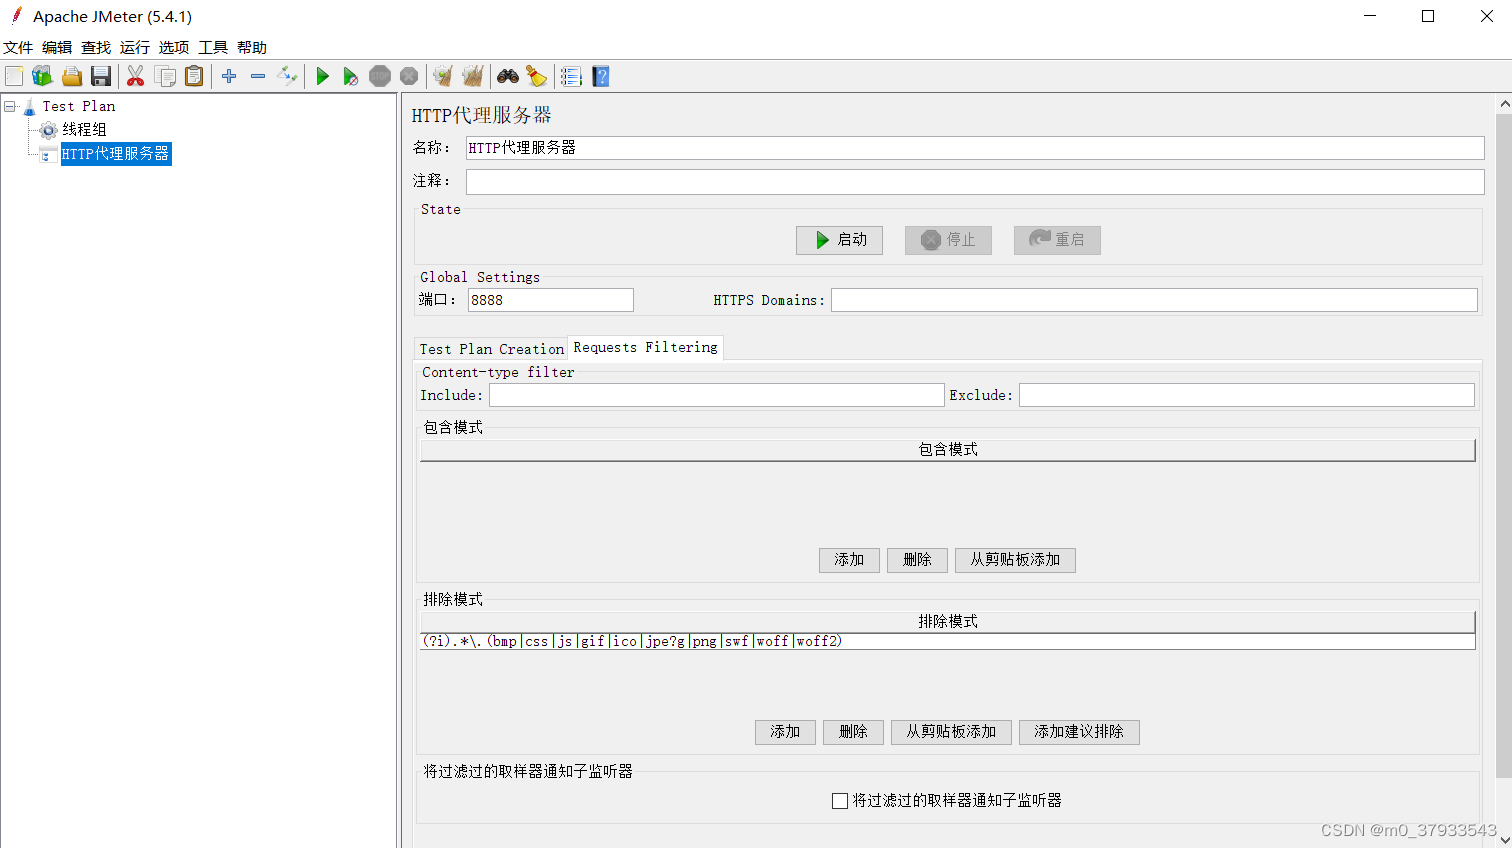Click the Clear All double broom icon
Screen dimensions: 1512x848
tap(472, 76)
